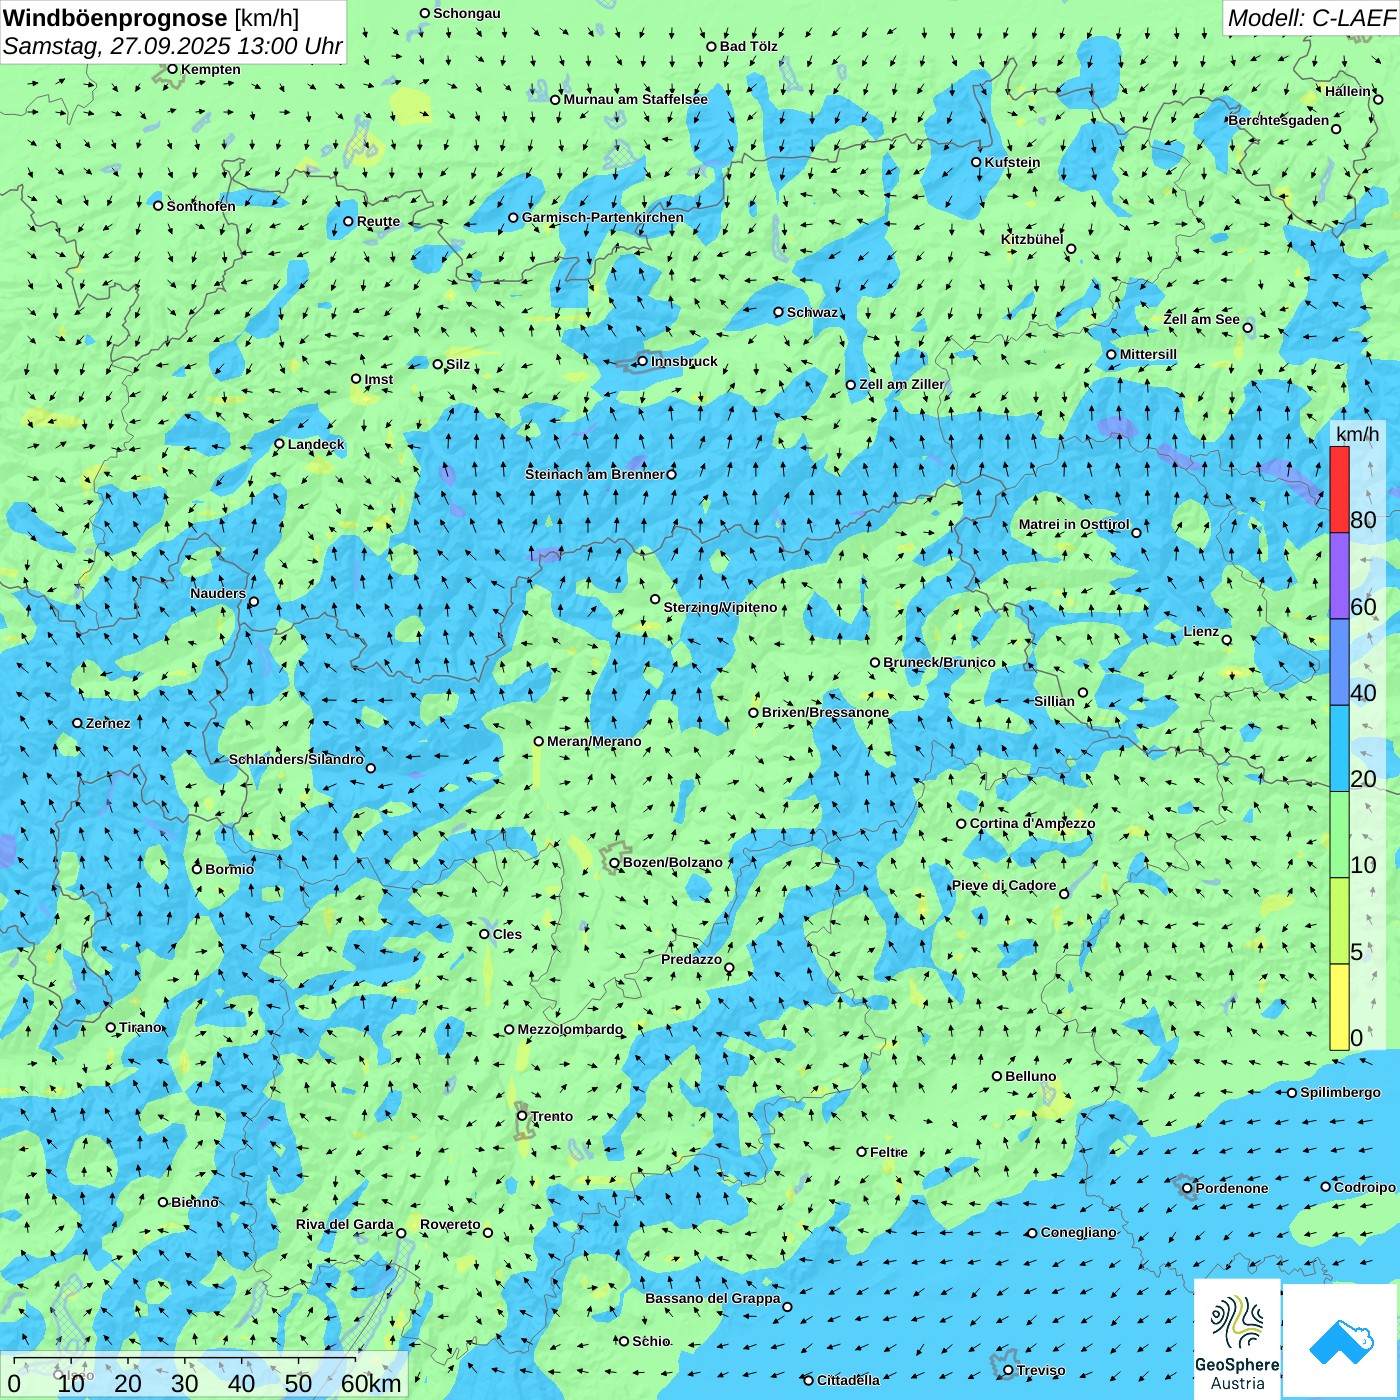This screenshot has height=1400, width=1400.
Task: Click the Bad Tölz city label
Action: (x=749, y=46)
